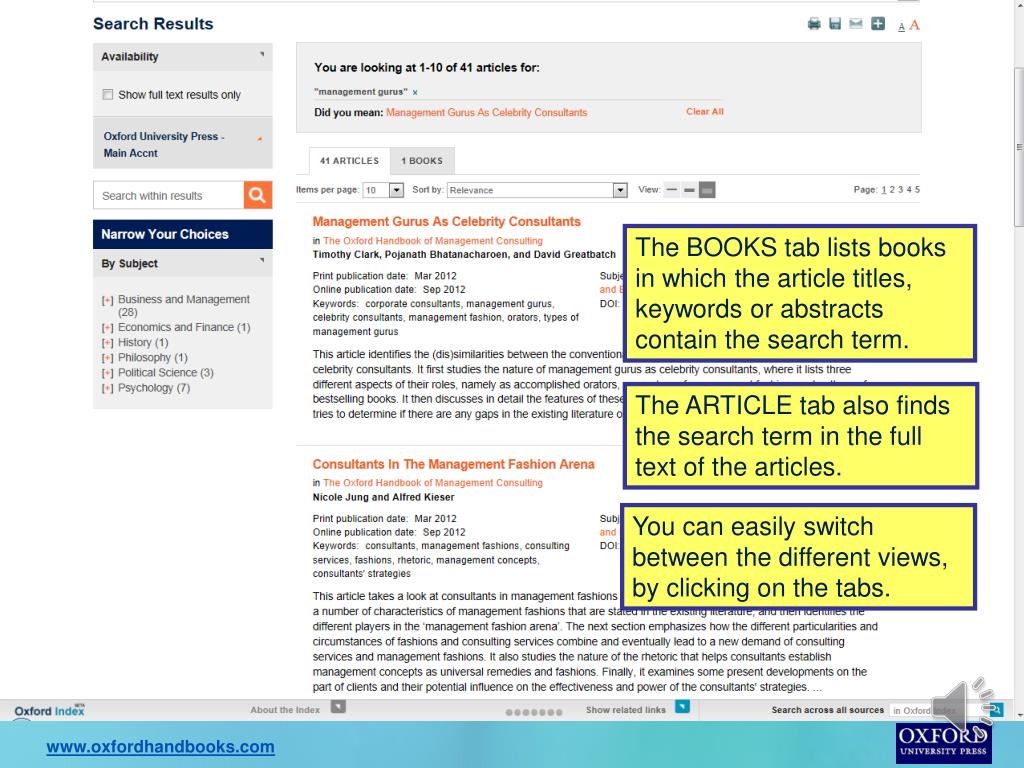
Task: Click the Psychology (7) subject label
Action: pyautogui.click(x=154, y=388)
